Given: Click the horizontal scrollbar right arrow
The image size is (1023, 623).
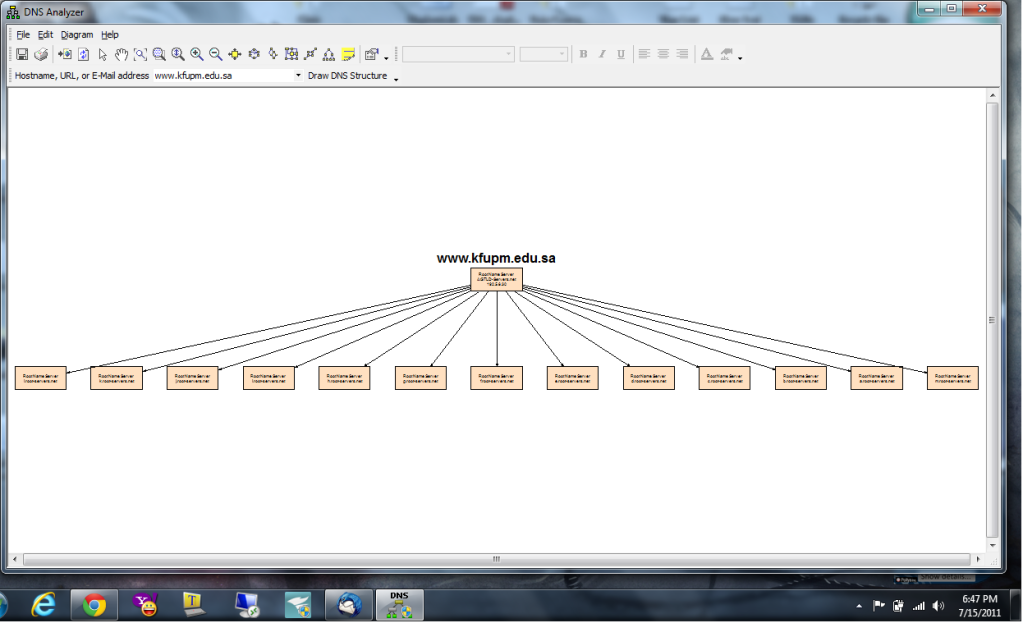Looking at the screenshot, I should click(978, 559).
